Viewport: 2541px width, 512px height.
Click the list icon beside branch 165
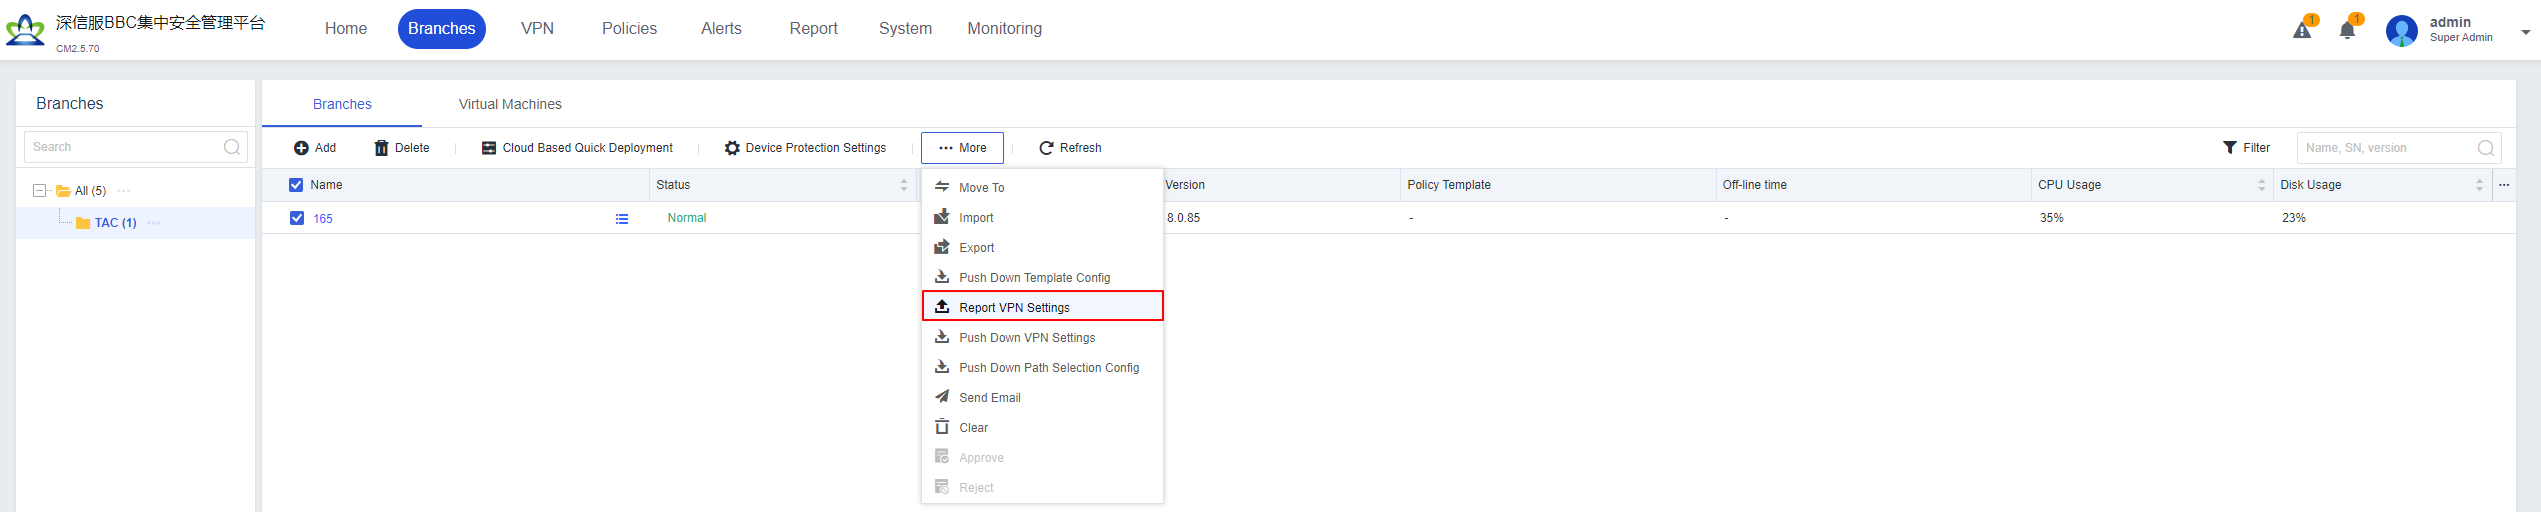622,219
